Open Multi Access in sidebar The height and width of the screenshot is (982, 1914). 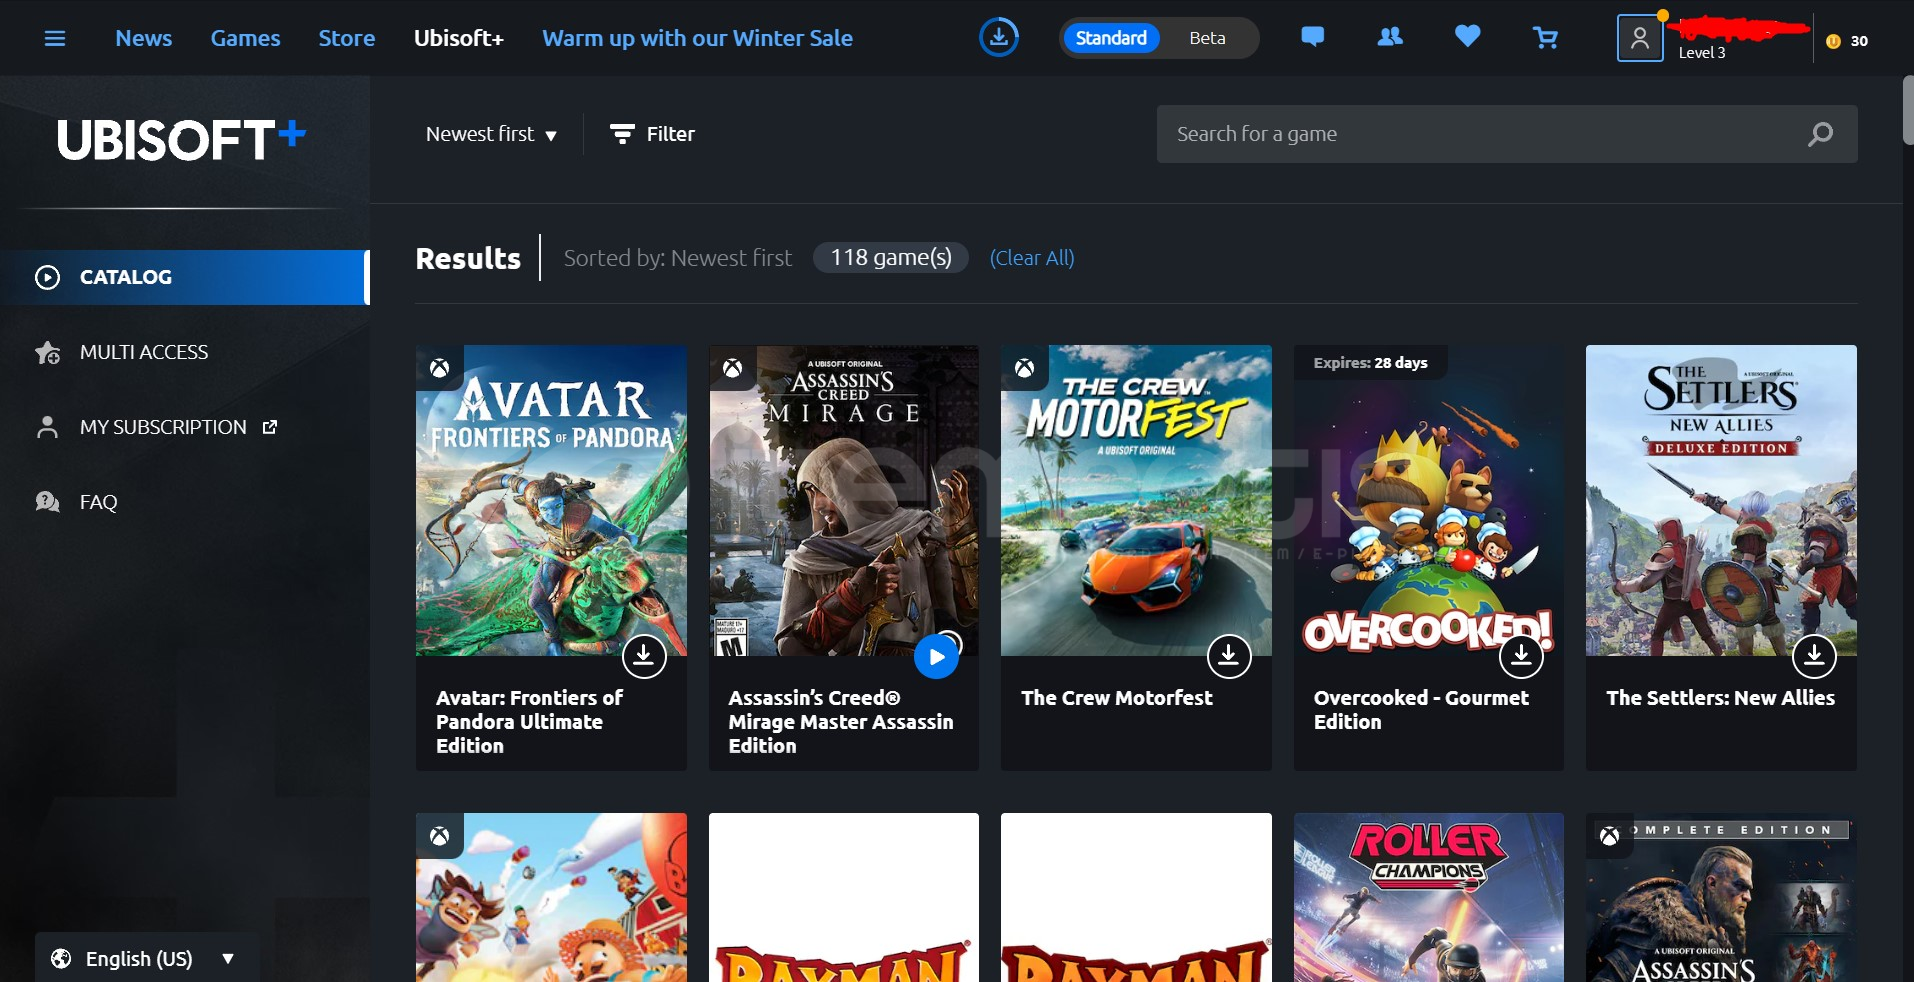pos(144,352)
